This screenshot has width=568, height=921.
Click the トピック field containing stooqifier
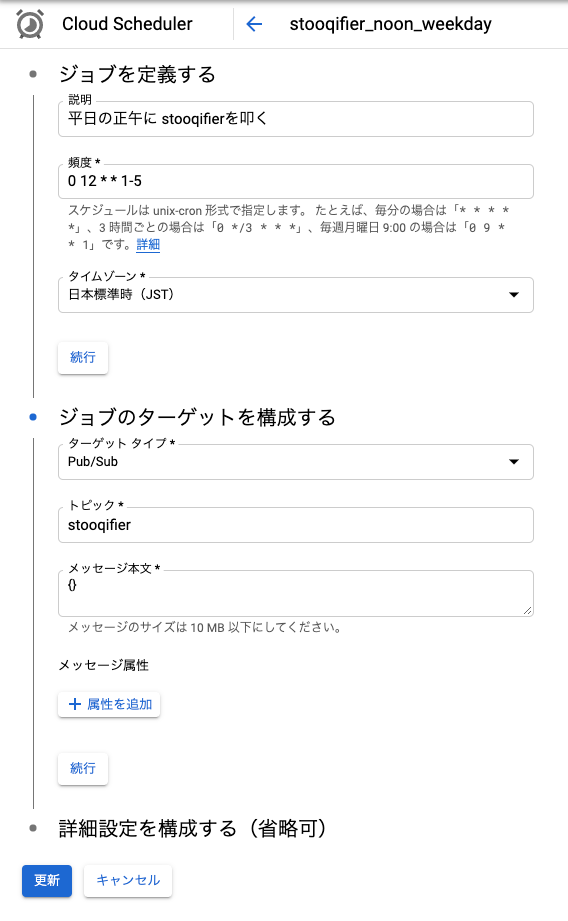click(295, 525)
